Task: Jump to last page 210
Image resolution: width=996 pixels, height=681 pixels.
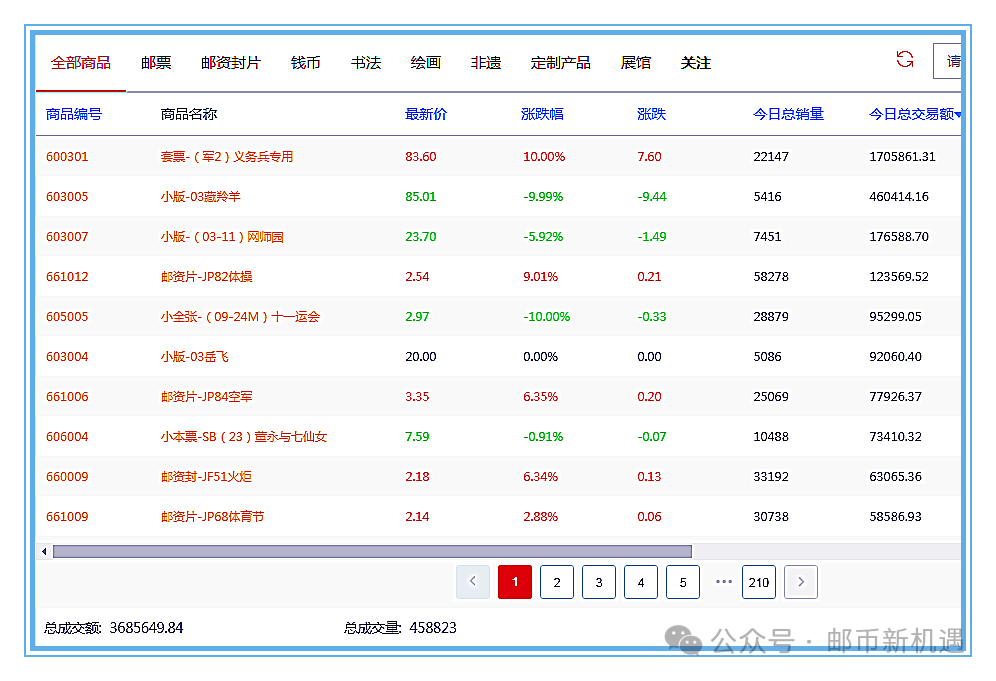Action: tap(758, 582)
